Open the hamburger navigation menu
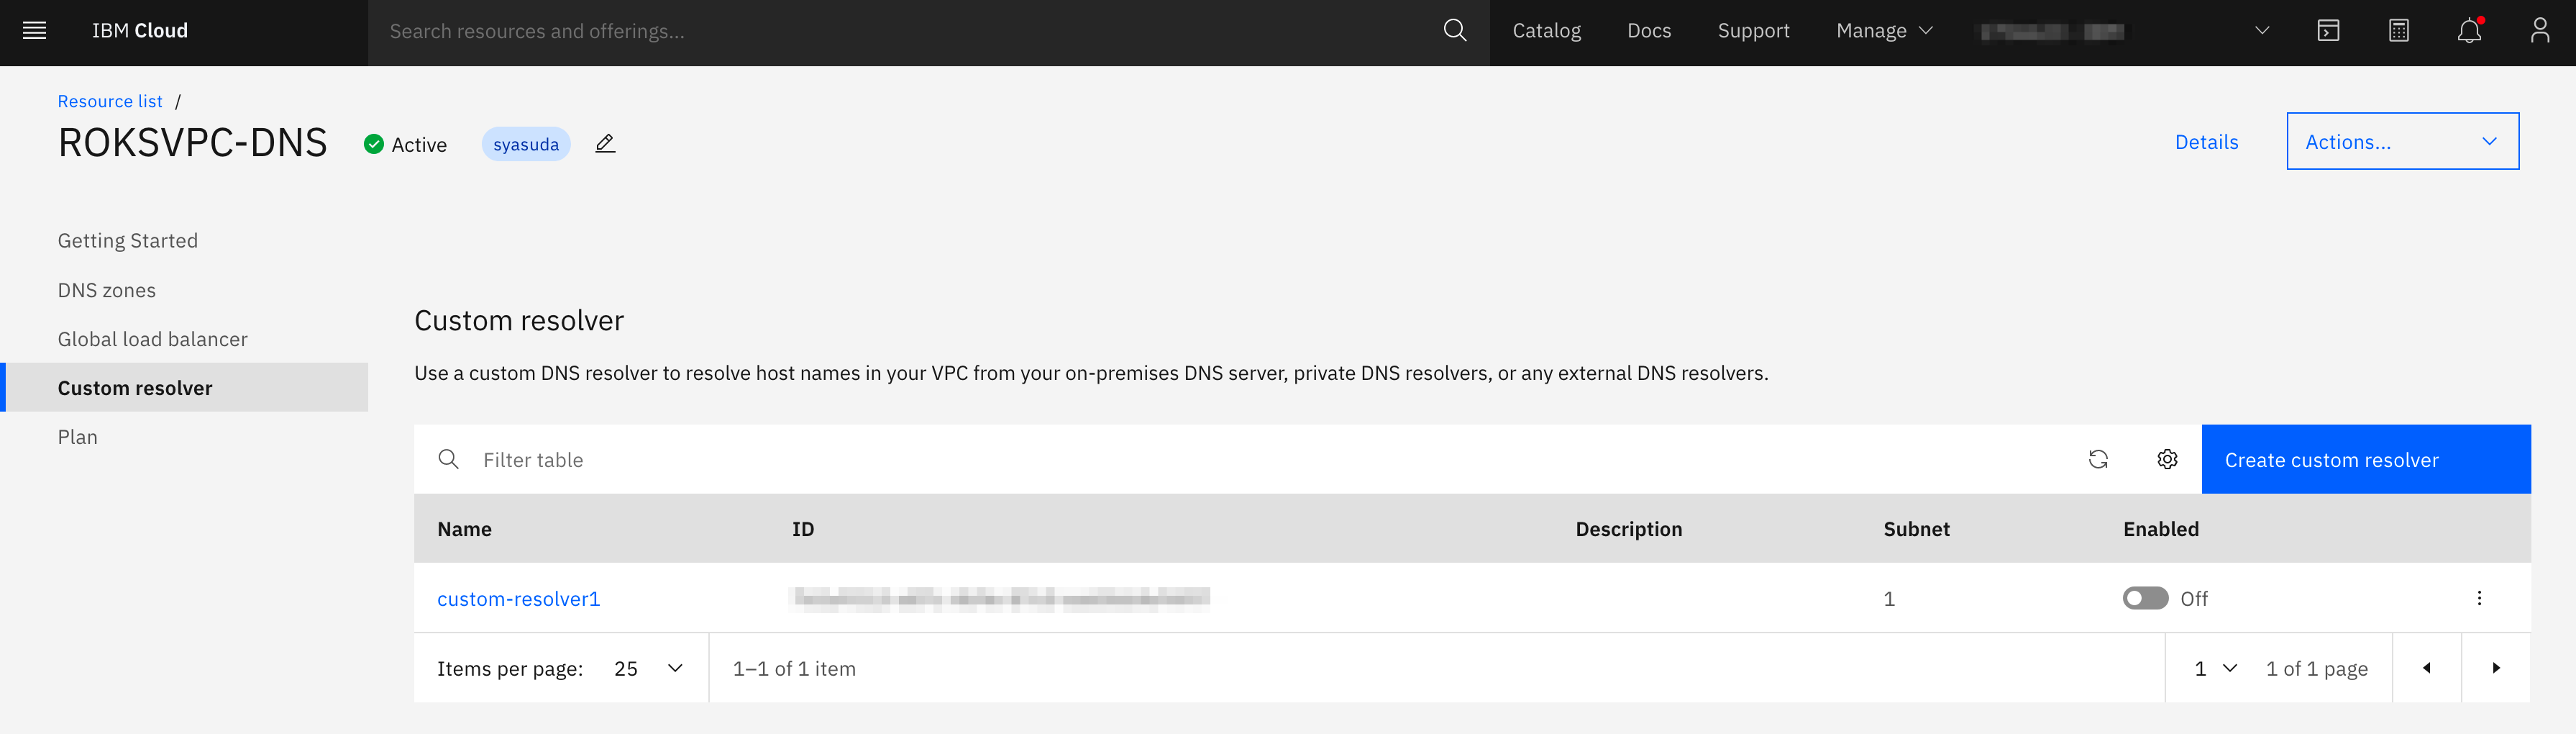 point(35,31)
